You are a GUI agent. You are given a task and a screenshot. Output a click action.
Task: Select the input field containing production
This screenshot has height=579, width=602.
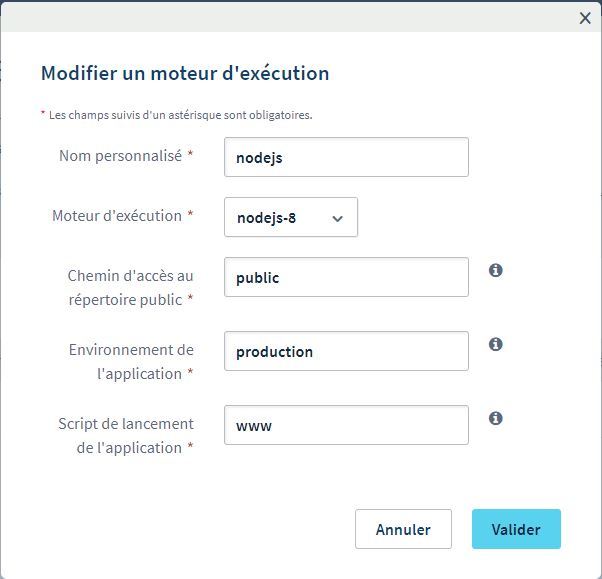[x=346, y=351]
